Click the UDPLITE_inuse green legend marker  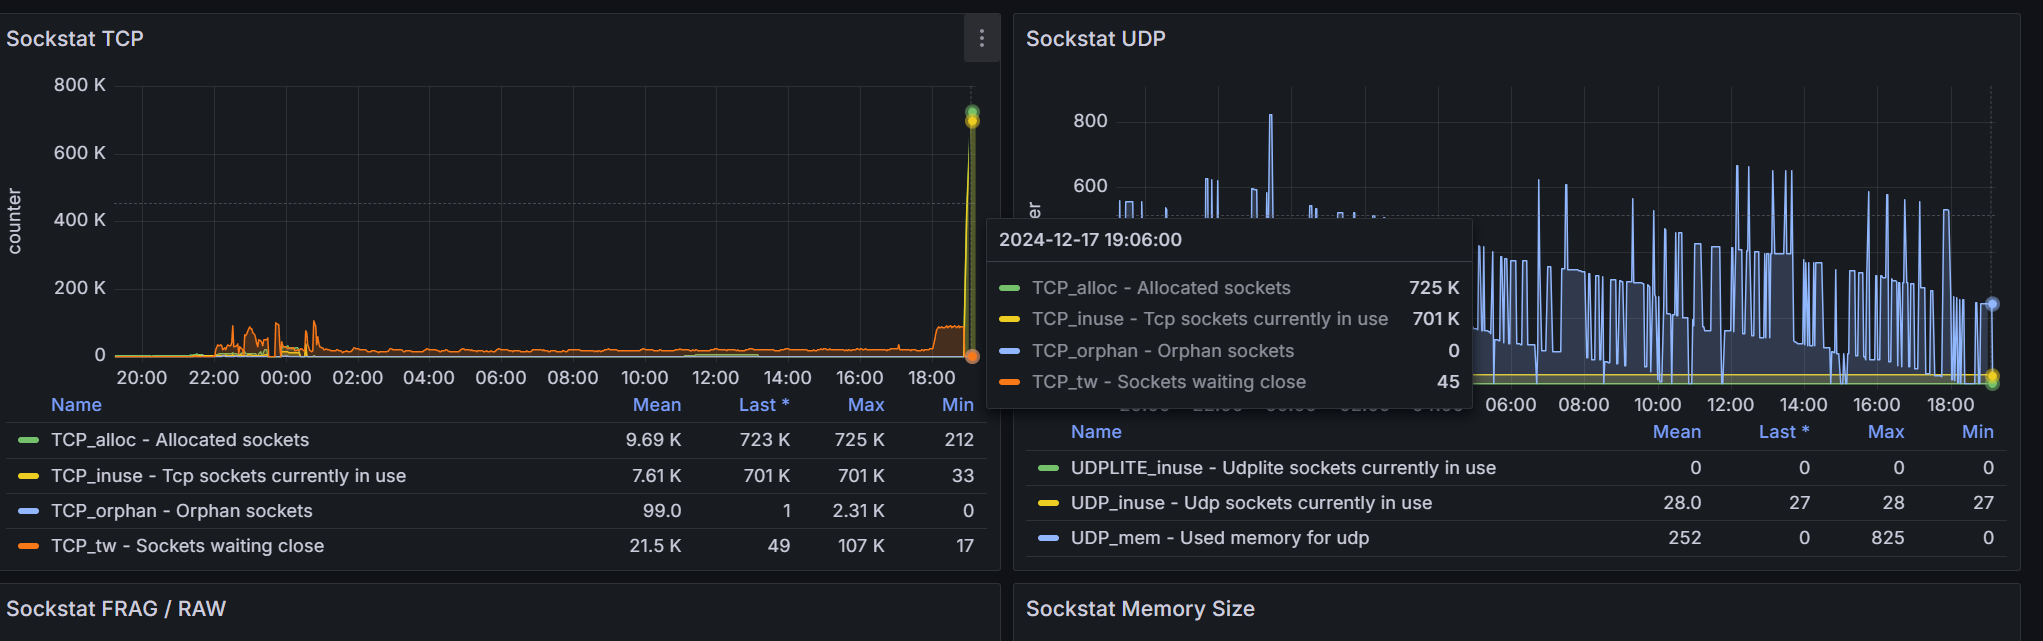pyautogui.click(x=1048, y=468)
